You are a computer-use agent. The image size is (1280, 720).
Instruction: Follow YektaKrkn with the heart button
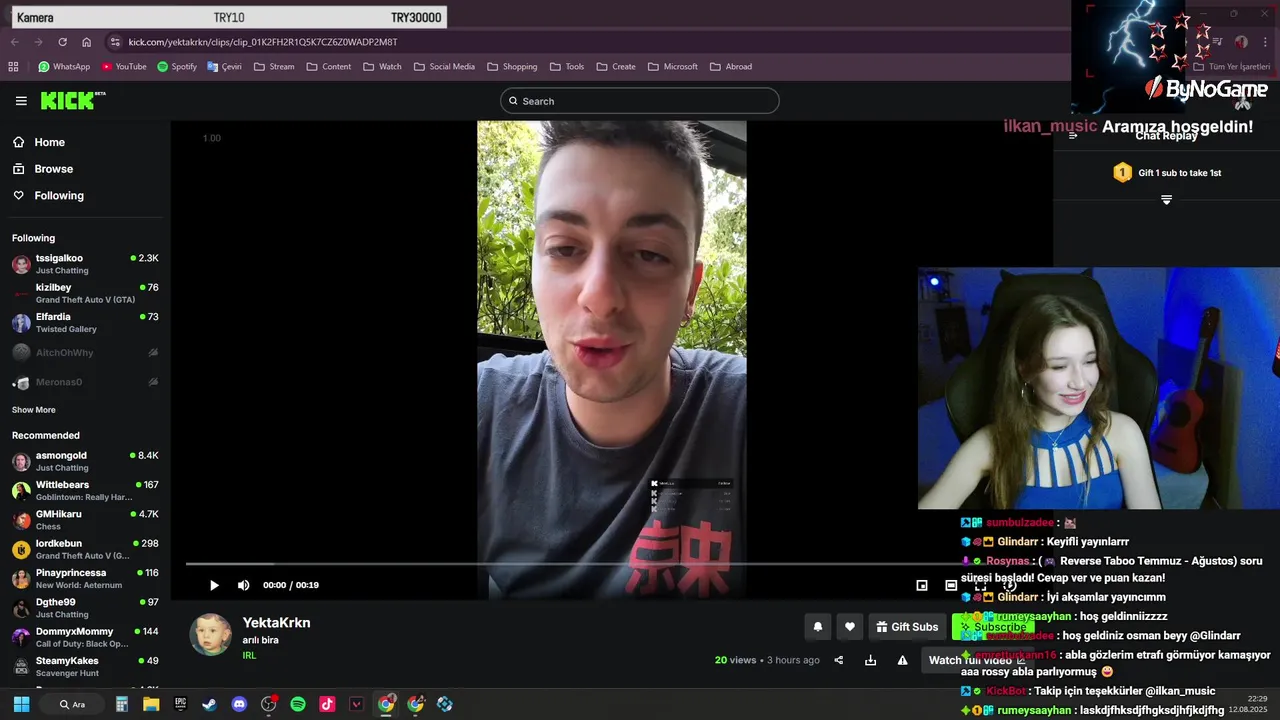pos(850,627)
